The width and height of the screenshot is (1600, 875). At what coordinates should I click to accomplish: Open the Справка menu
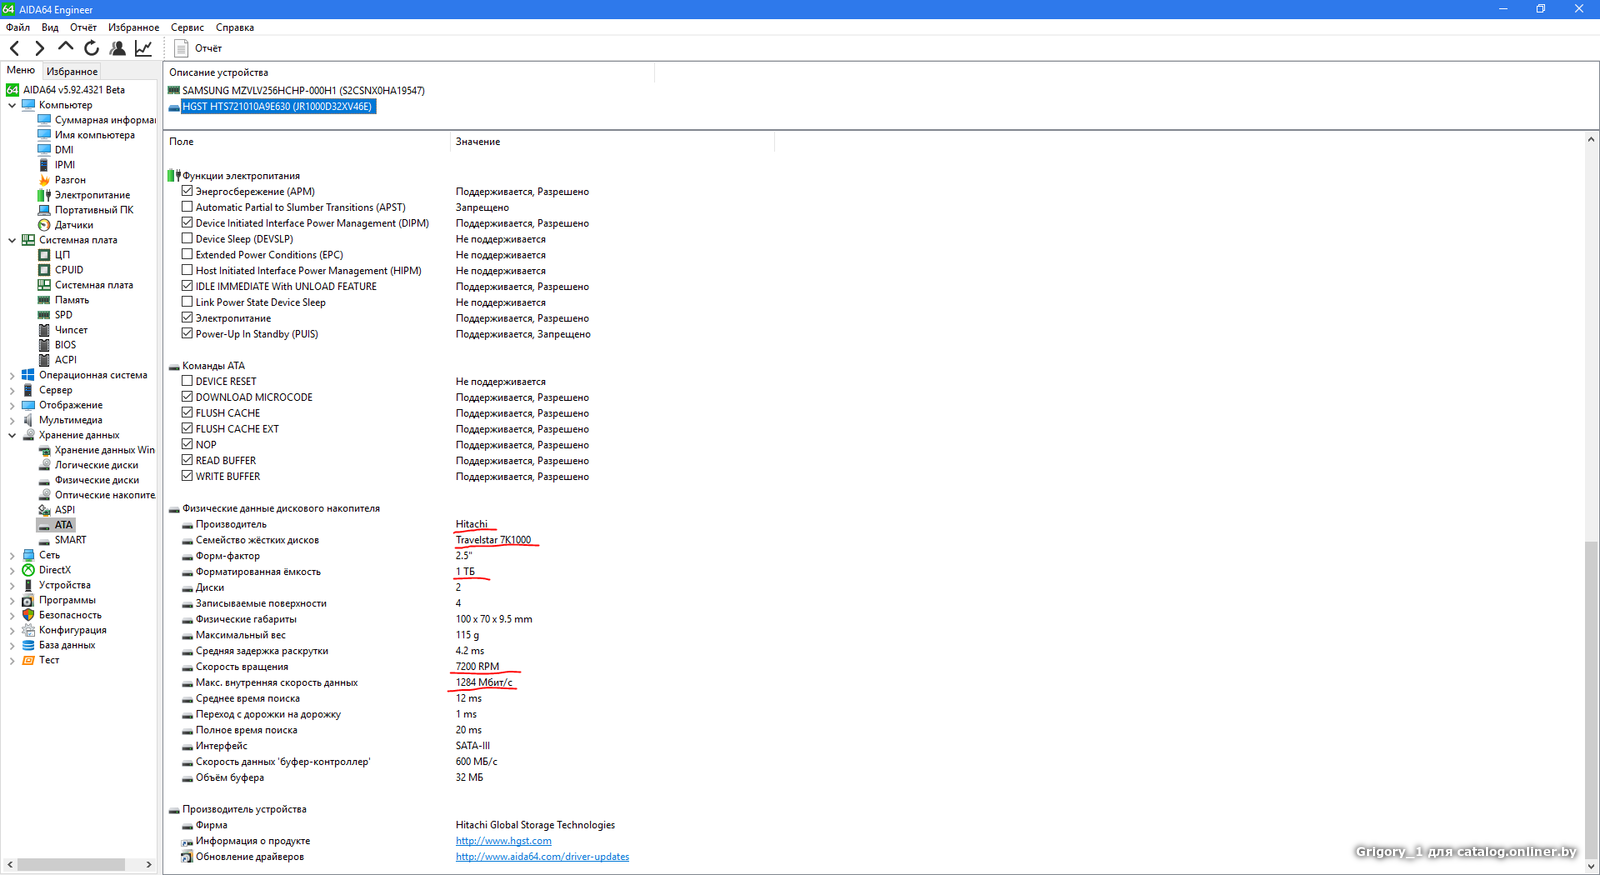[x=235, y=28]
